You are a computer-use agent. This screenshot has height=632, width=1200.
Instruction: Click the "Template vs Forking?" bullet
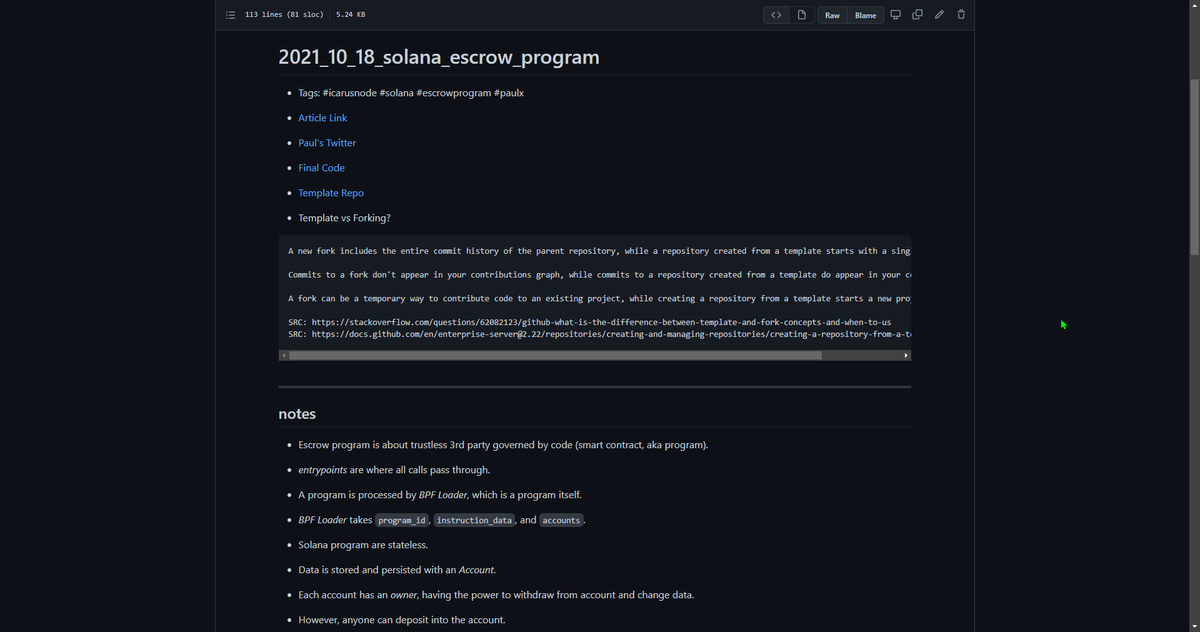(345, 218)
